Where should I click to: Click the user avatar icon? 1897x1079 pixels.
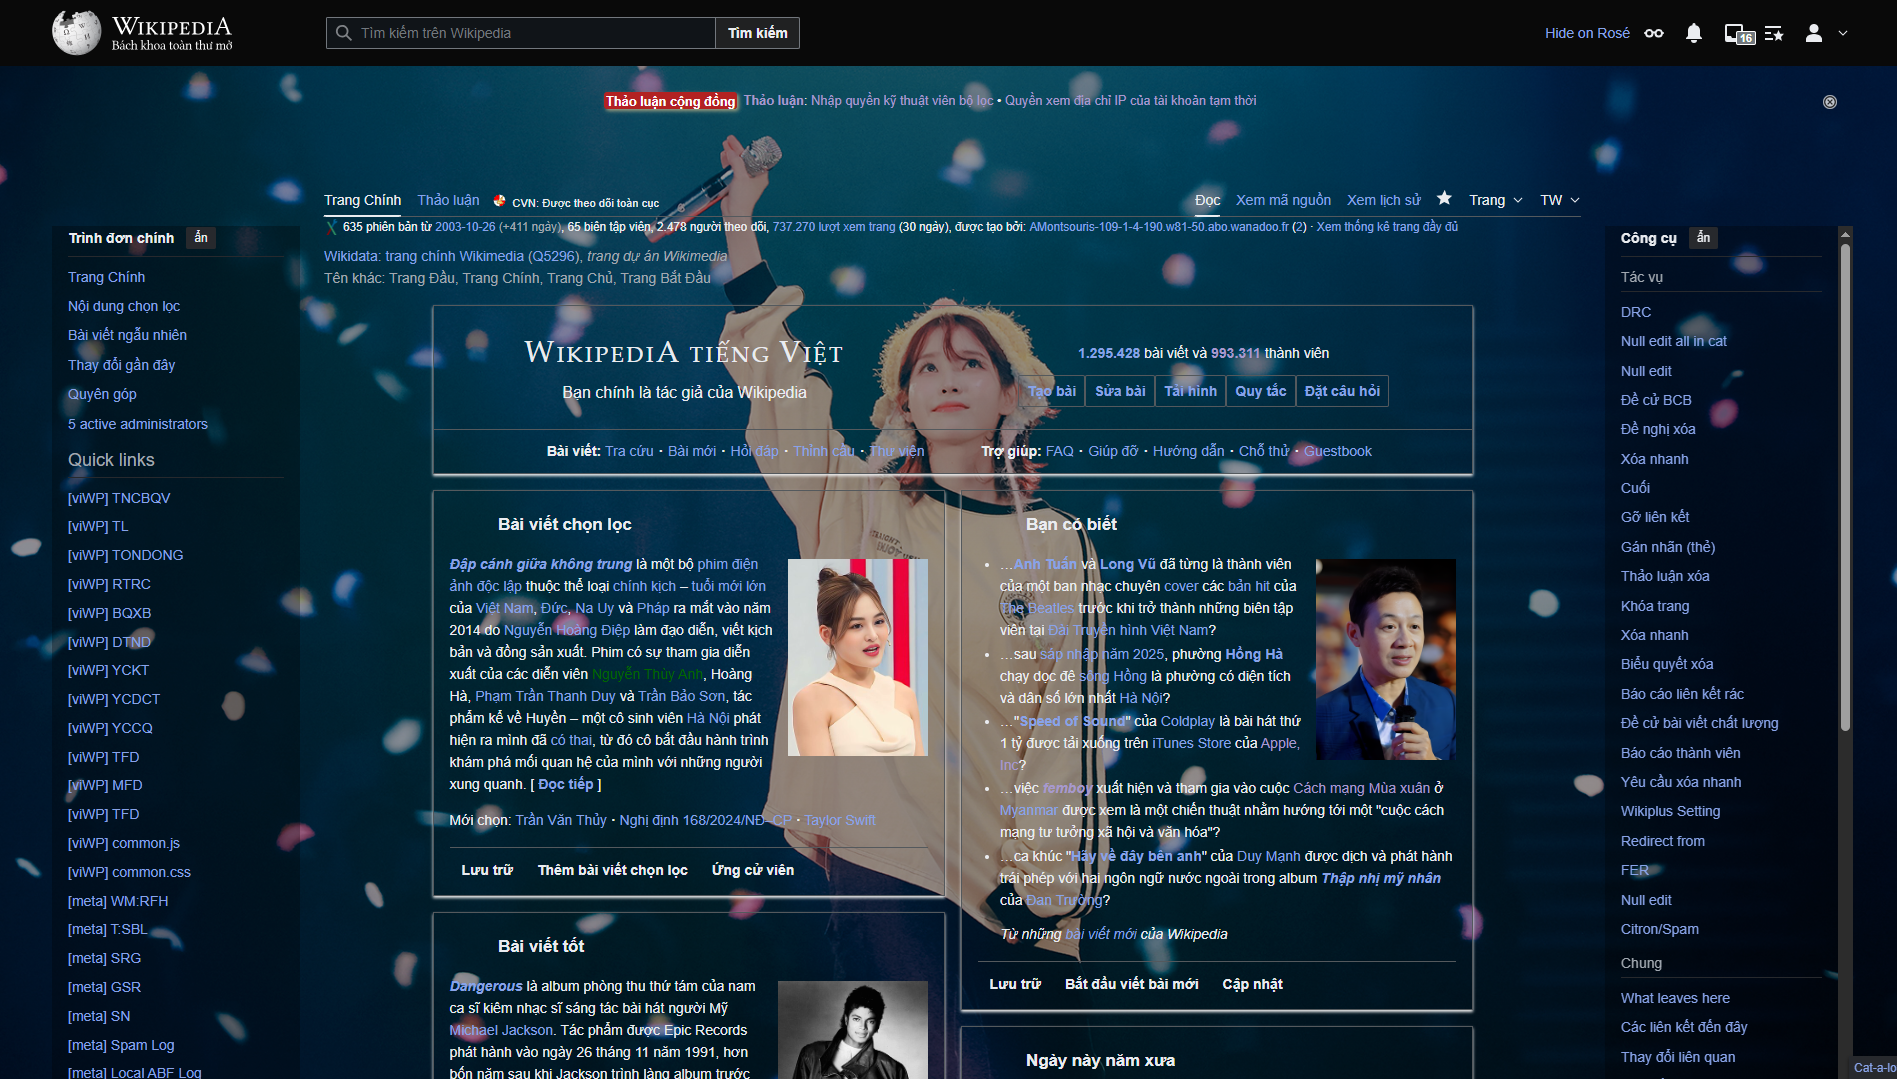tap(1813, 33)
